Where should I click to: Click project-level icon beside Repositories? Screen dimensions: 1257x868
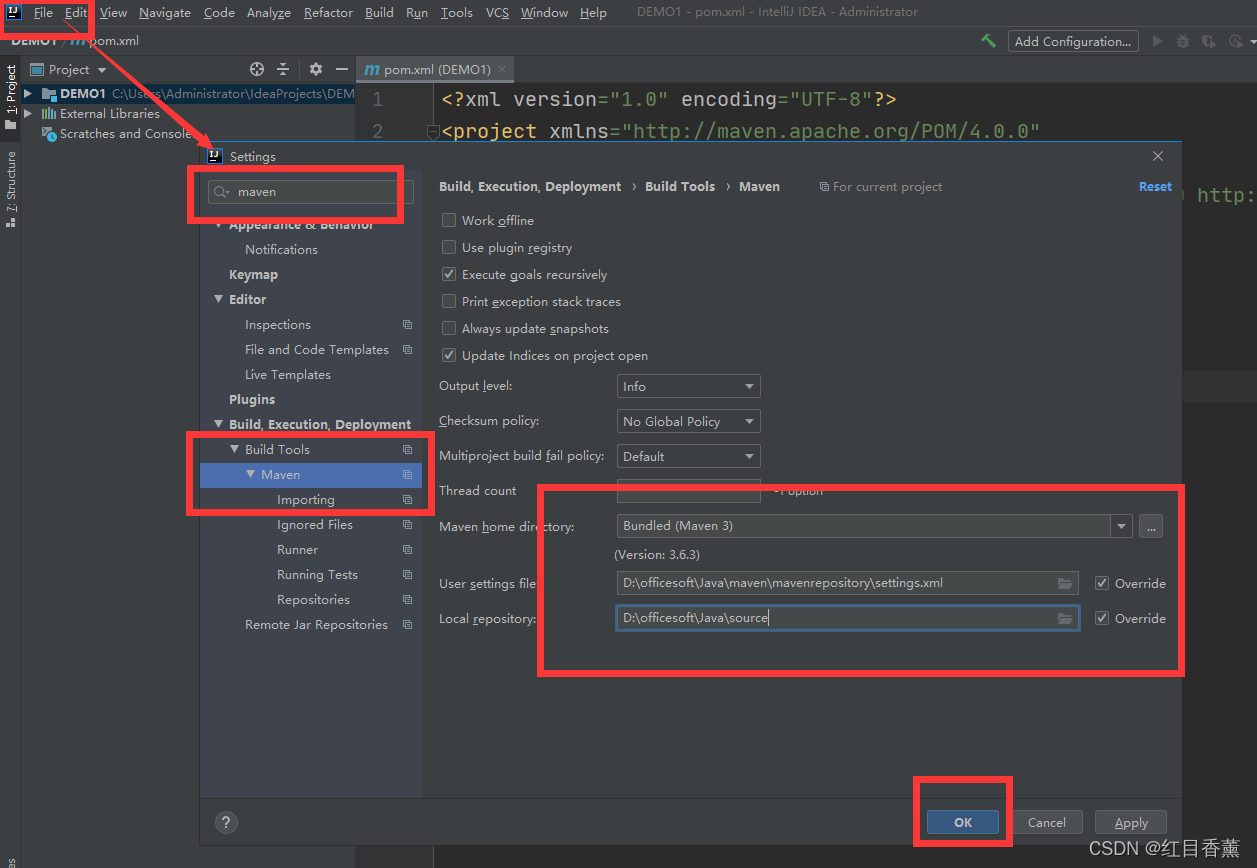coord(407,600)
